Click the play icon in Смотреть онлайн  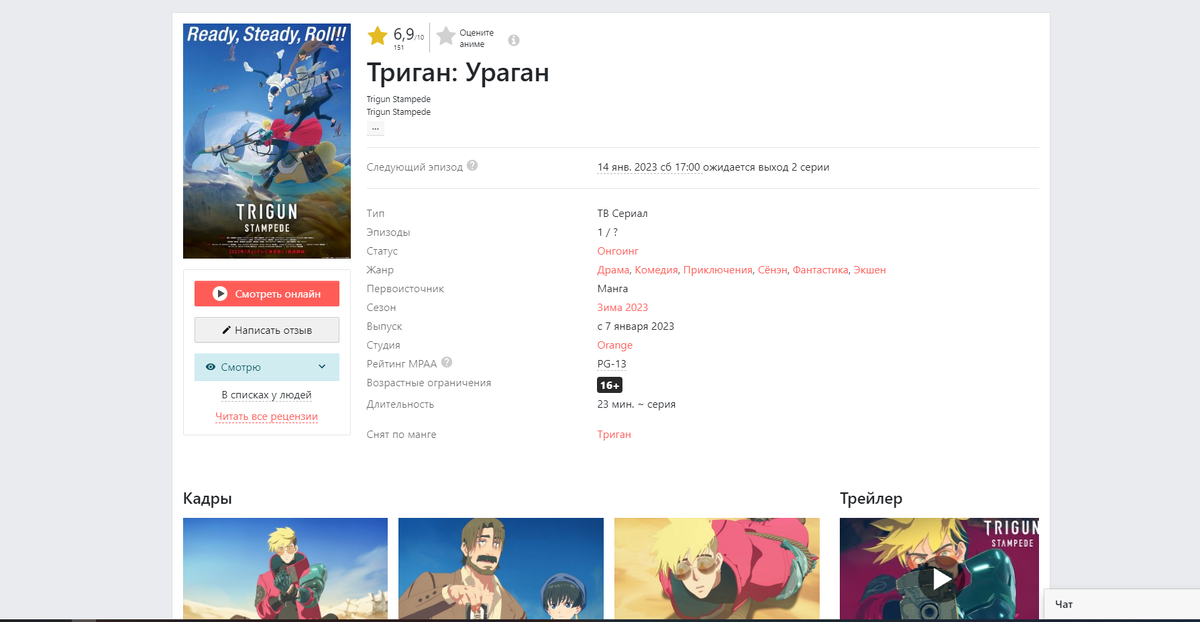(221, 294)
